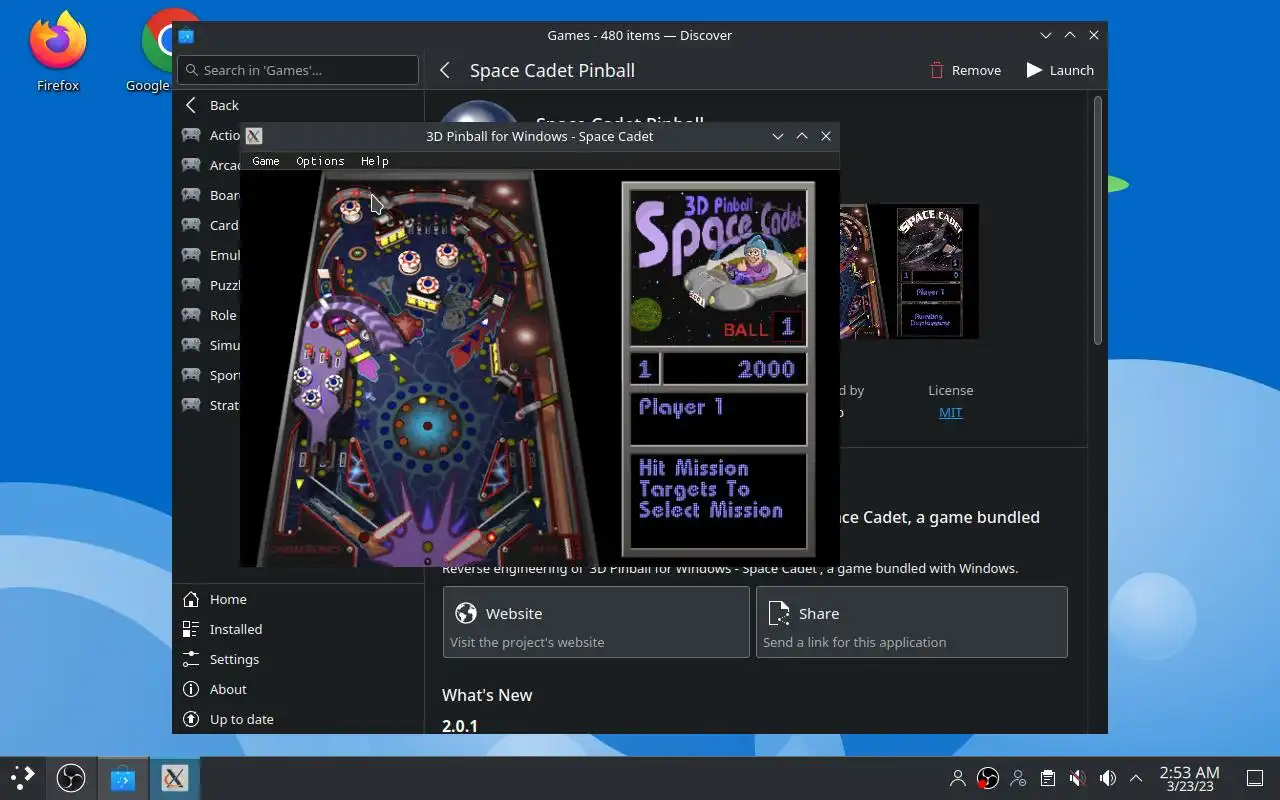Click the Up to date arrow icon
The width and height of the screenshot is (1280, 800).
pos(191,719)
